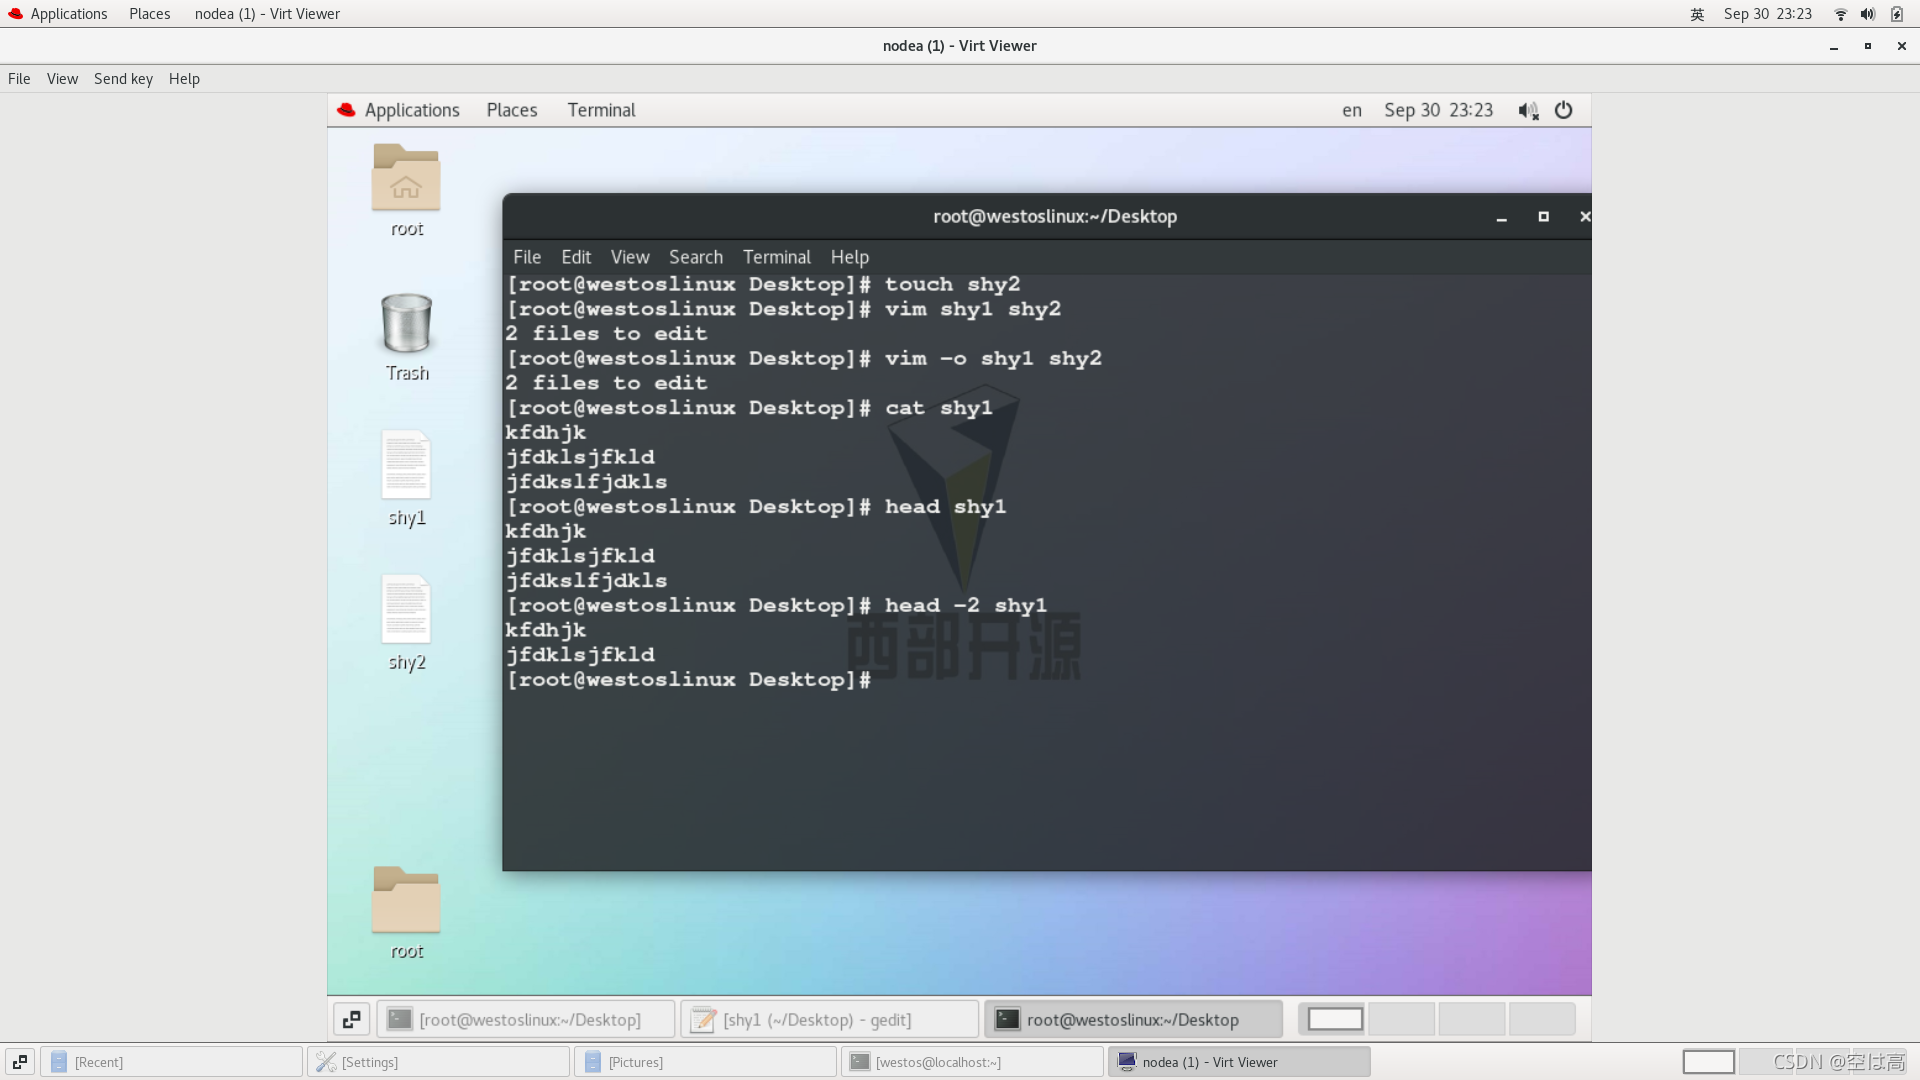The height and width of the screenshot is (1080, 1920).
Task: Expand the Edit menu in terminal
Action: [x=576, y=256]
